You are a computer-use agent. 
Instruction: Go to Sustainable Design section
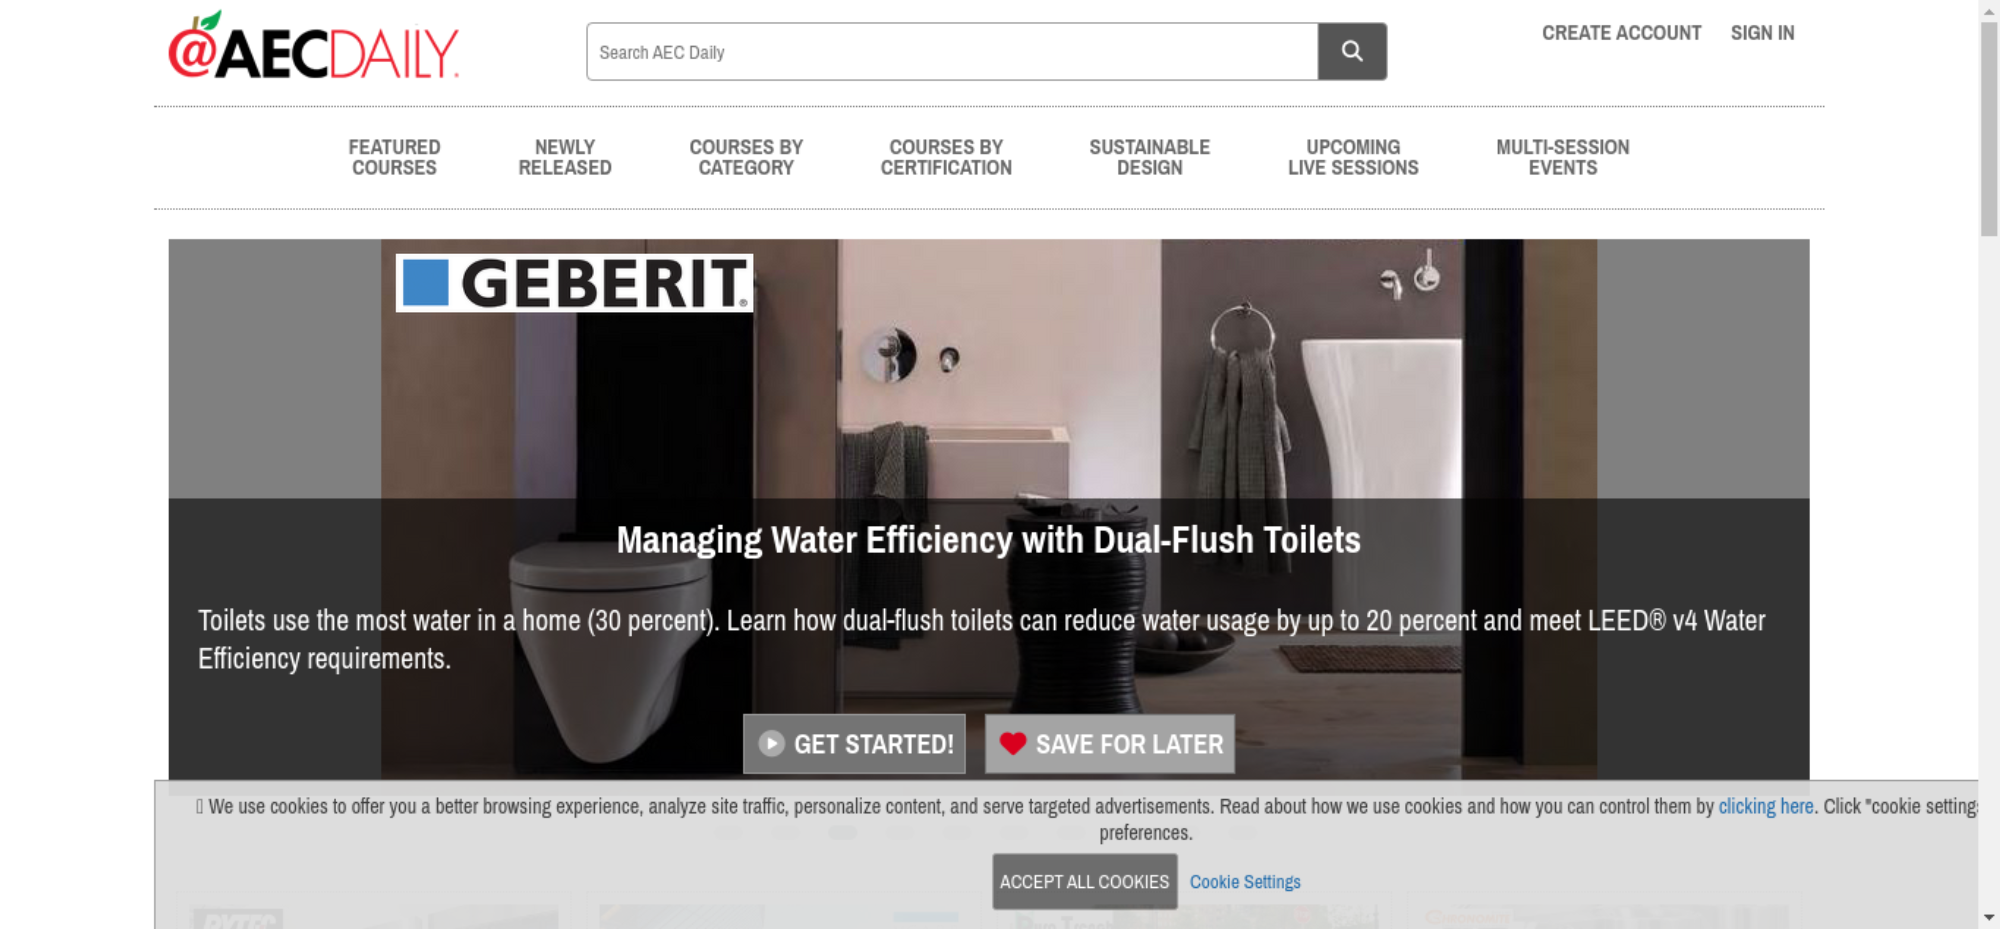(x=1150, y=157)
